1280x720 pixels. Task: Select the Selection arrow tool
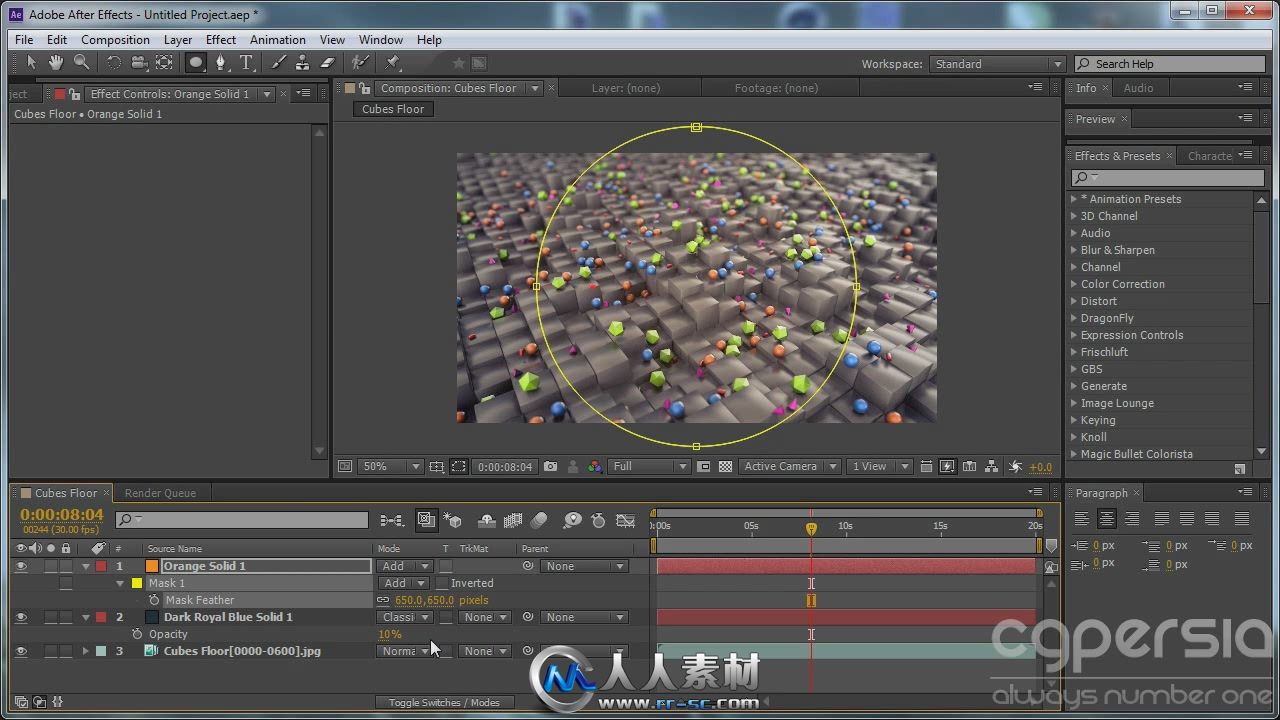click(x=31, y=63)
